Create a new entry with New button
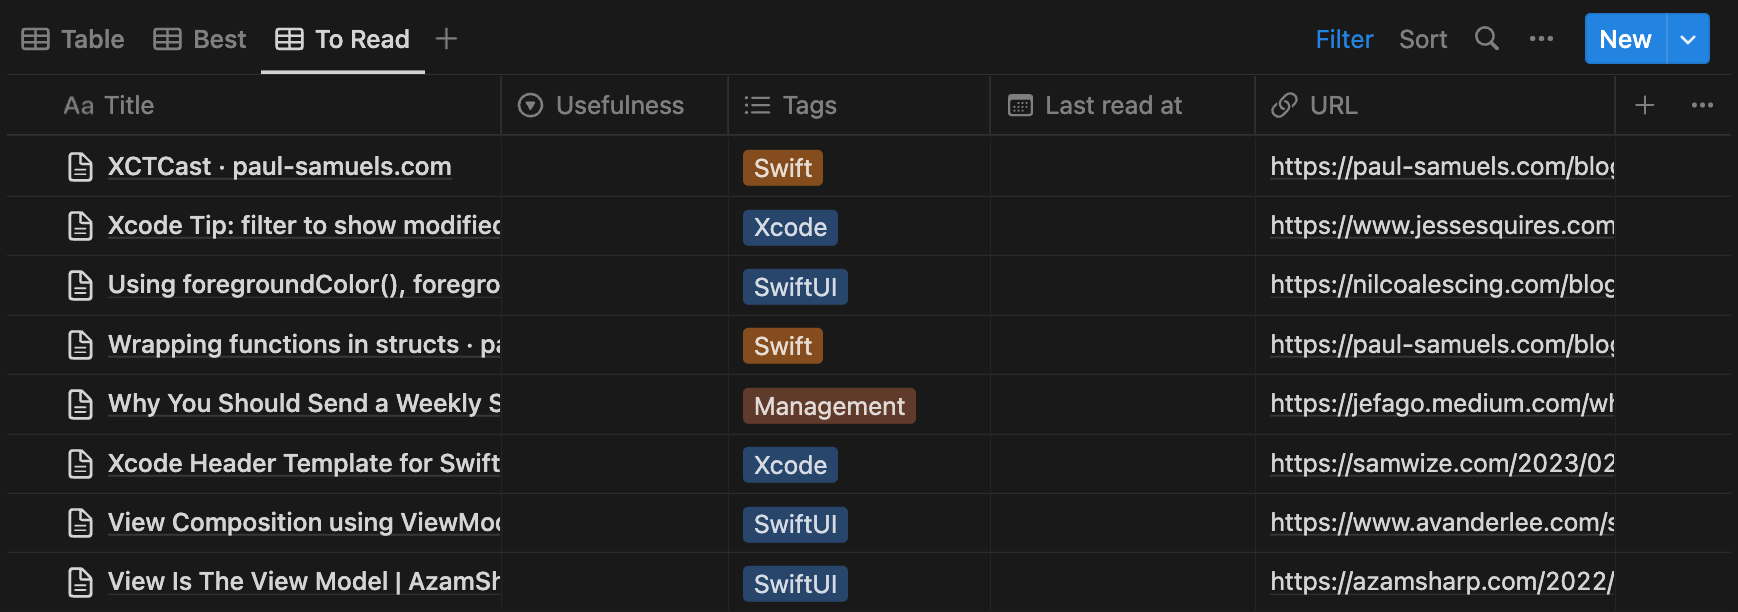This screenshot has height=612, width=1738. click(1625, 39)
